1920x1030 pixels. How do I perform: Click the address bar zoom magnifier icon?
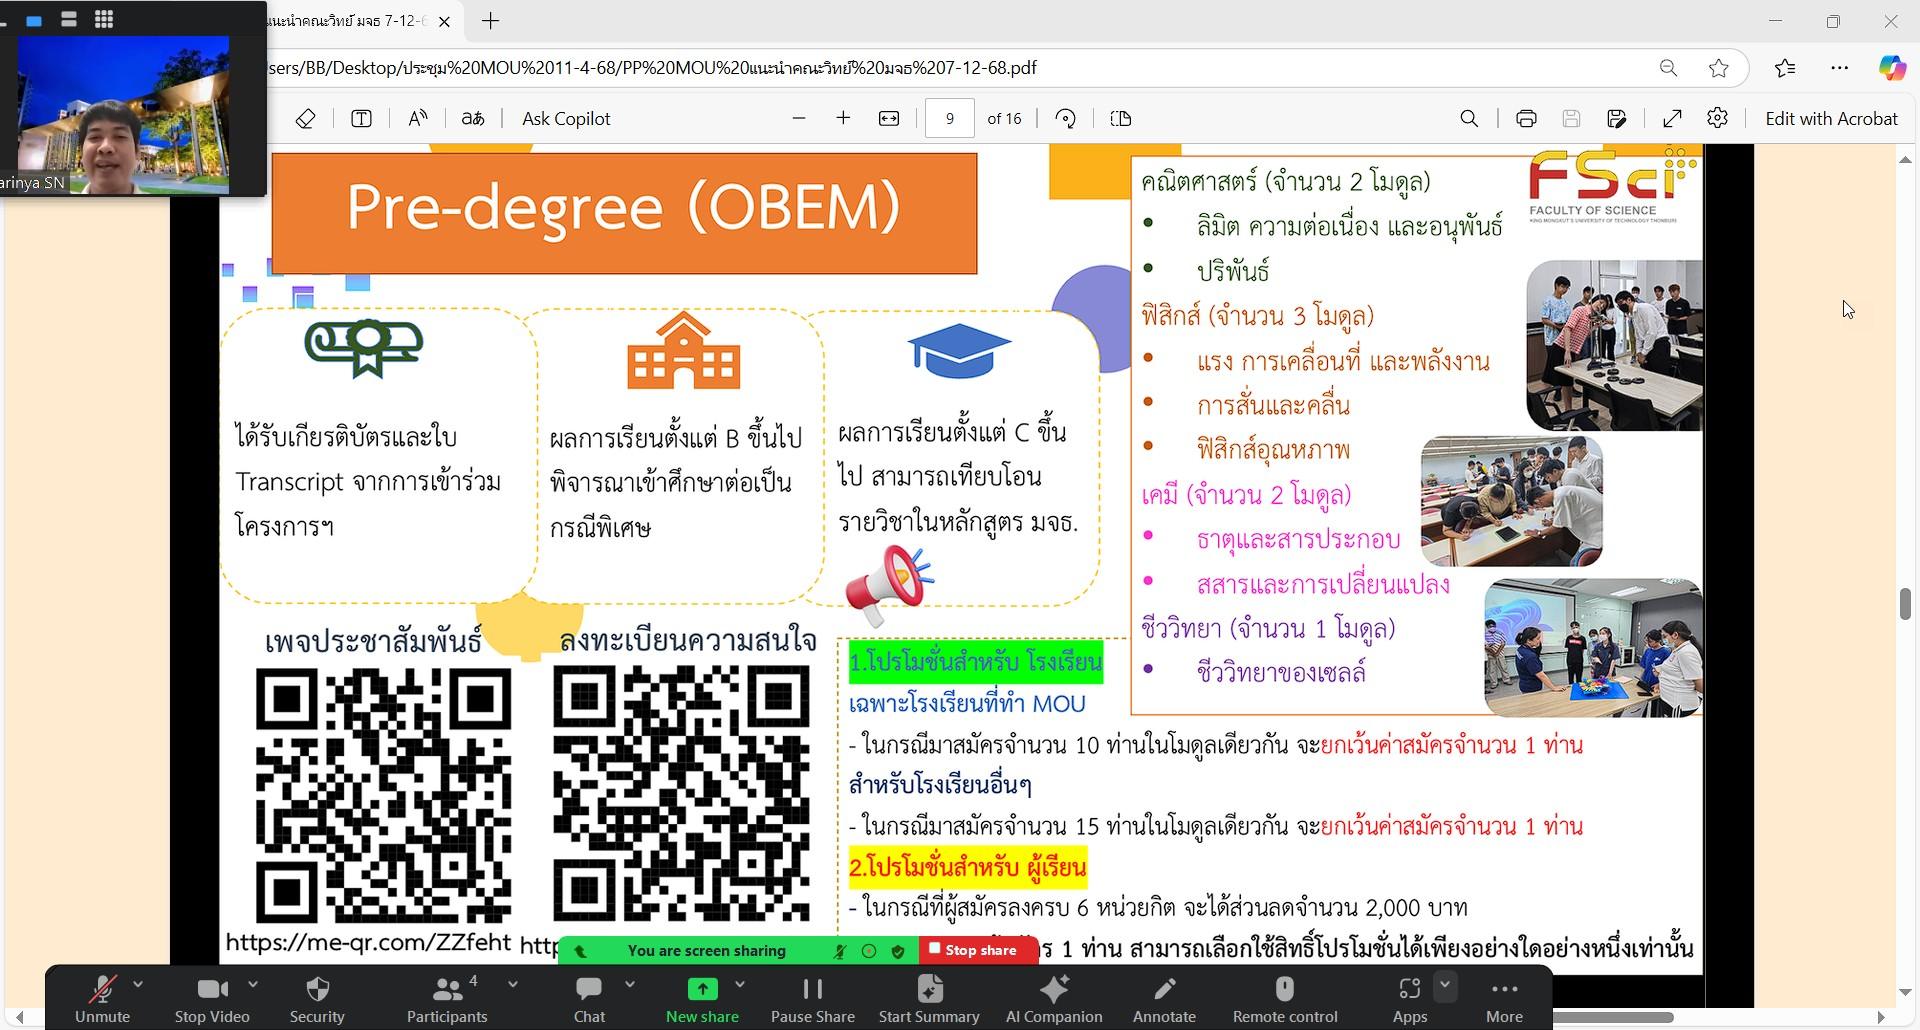click(1668, 68)
